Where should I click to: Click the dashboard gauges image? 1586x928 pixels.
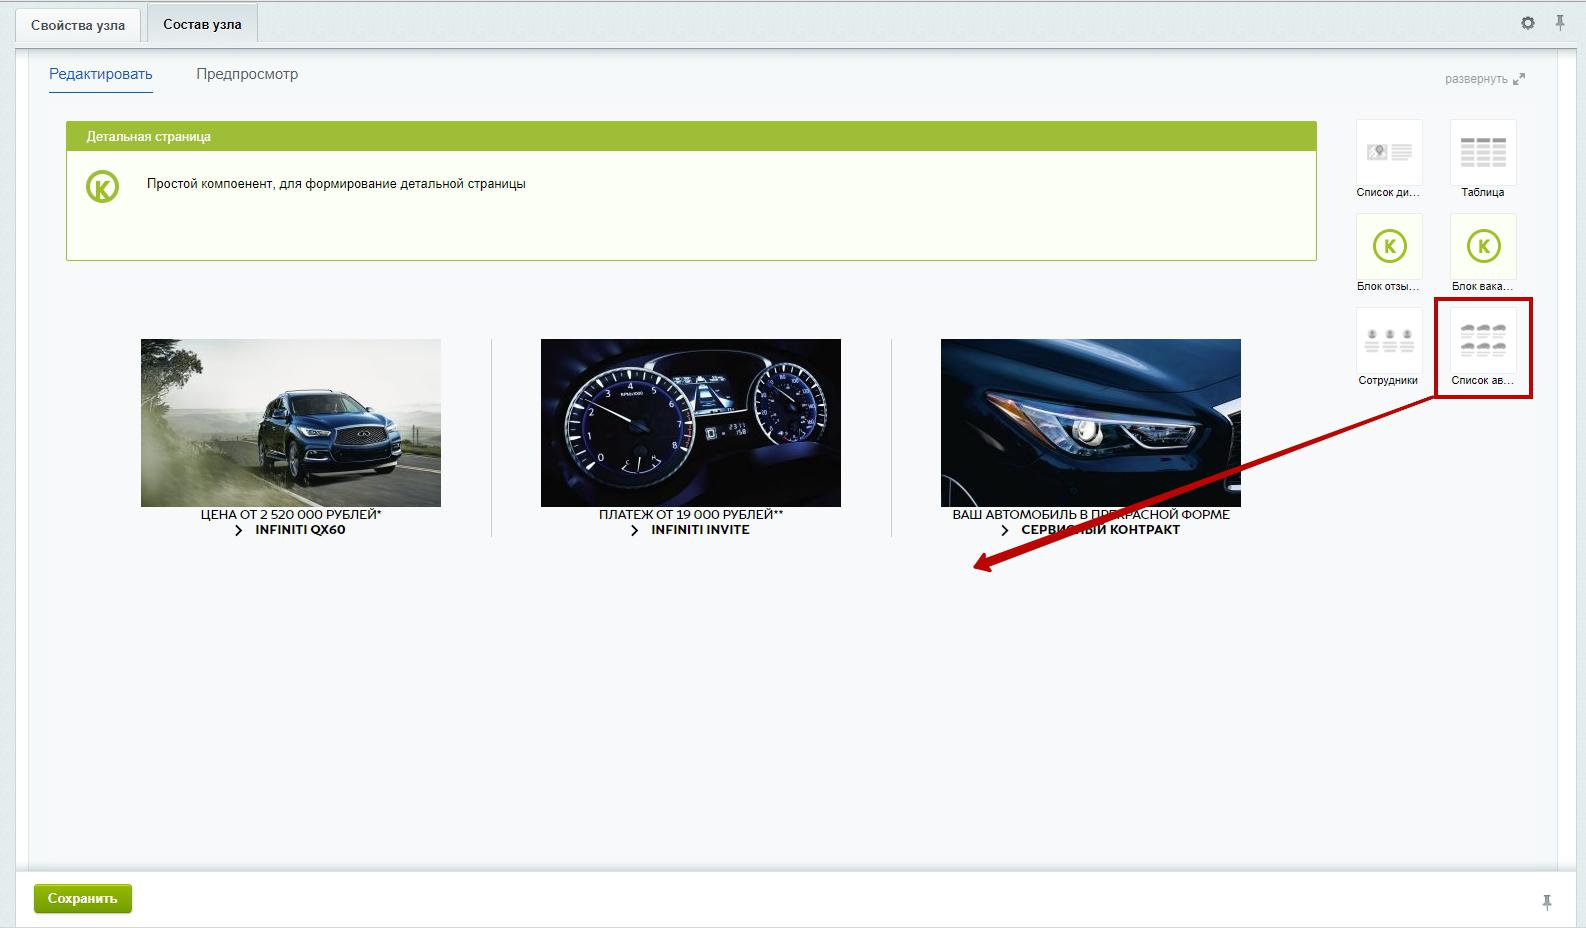pyautogui.click(x=691, y=423)
